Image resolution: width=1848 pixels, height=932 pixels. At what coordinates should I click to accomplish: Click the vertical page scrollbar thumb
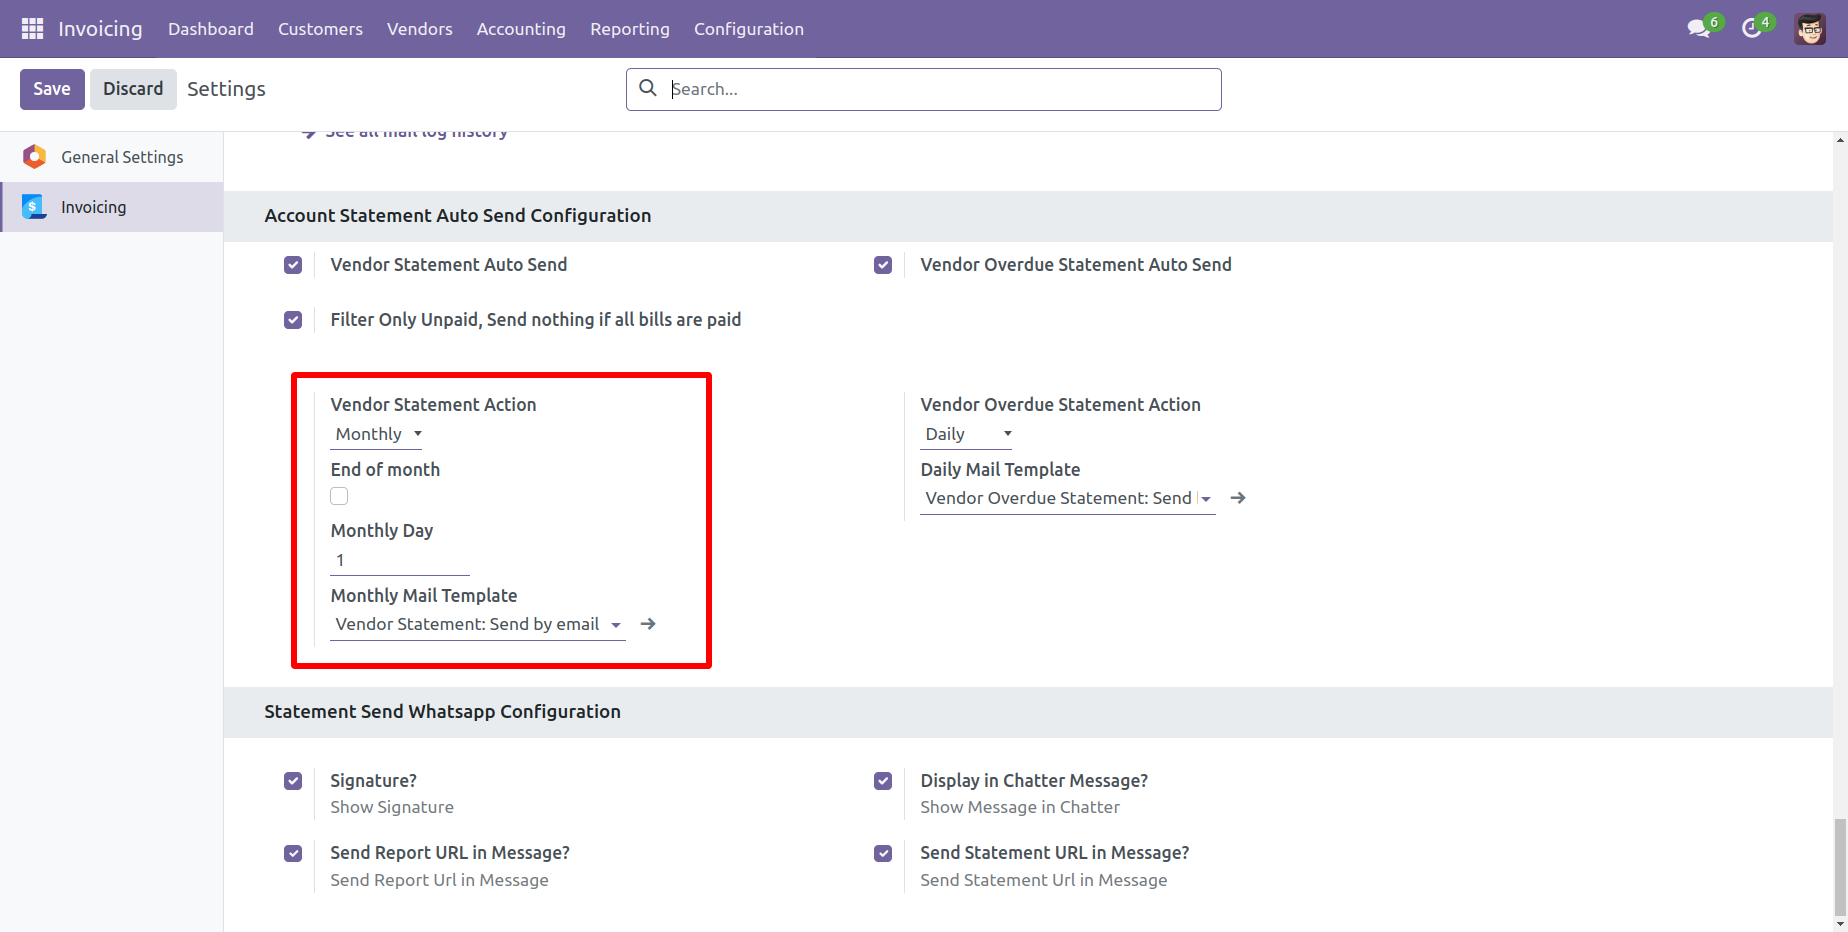pyautogui.click(x=1840, y=865)
